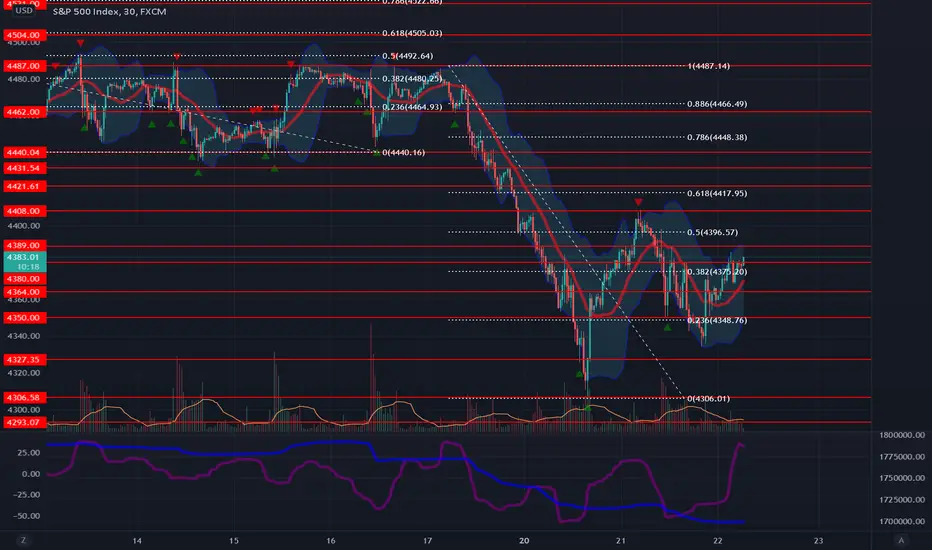Image resolution: width=932 pixels, height=550 pixels.
Task: Select the 0.618(4417.95) Fibonacci level label
Action: 717,193
